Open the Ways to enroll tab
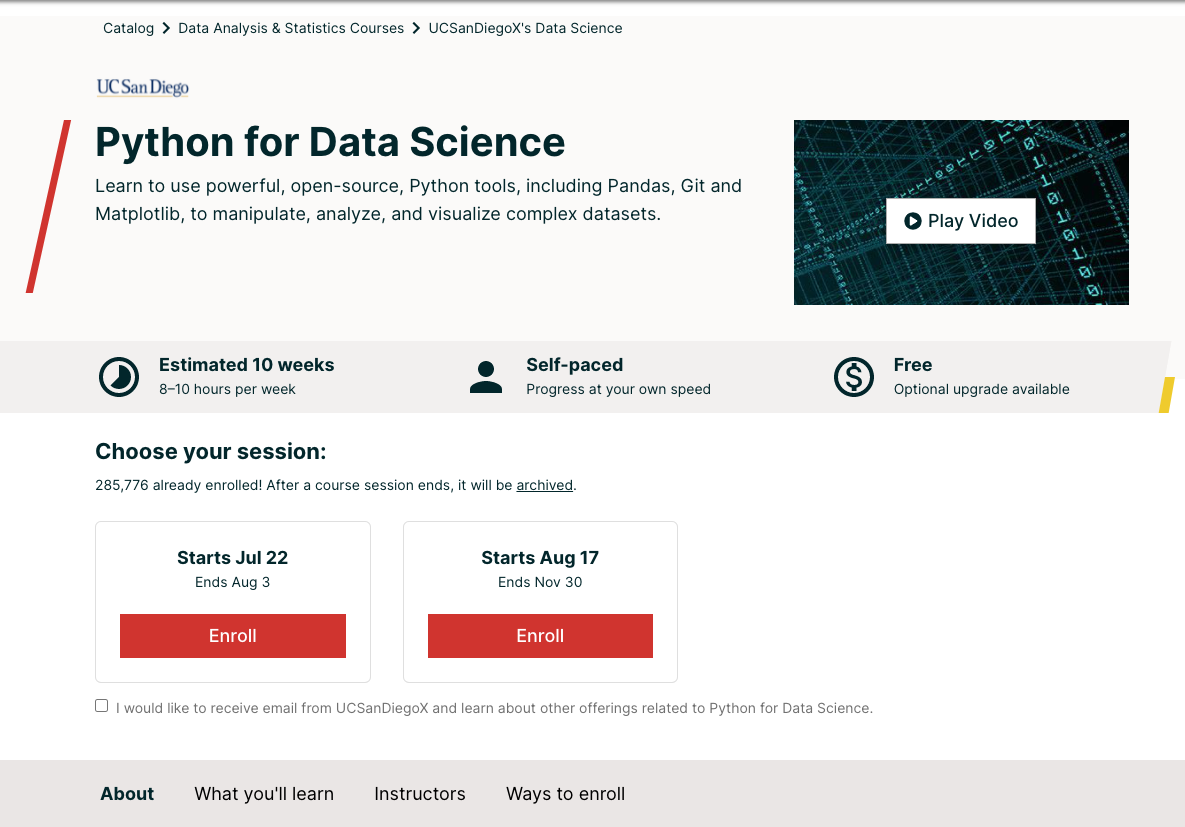This screenshot has height=827, width=1185. click(565, 793)
